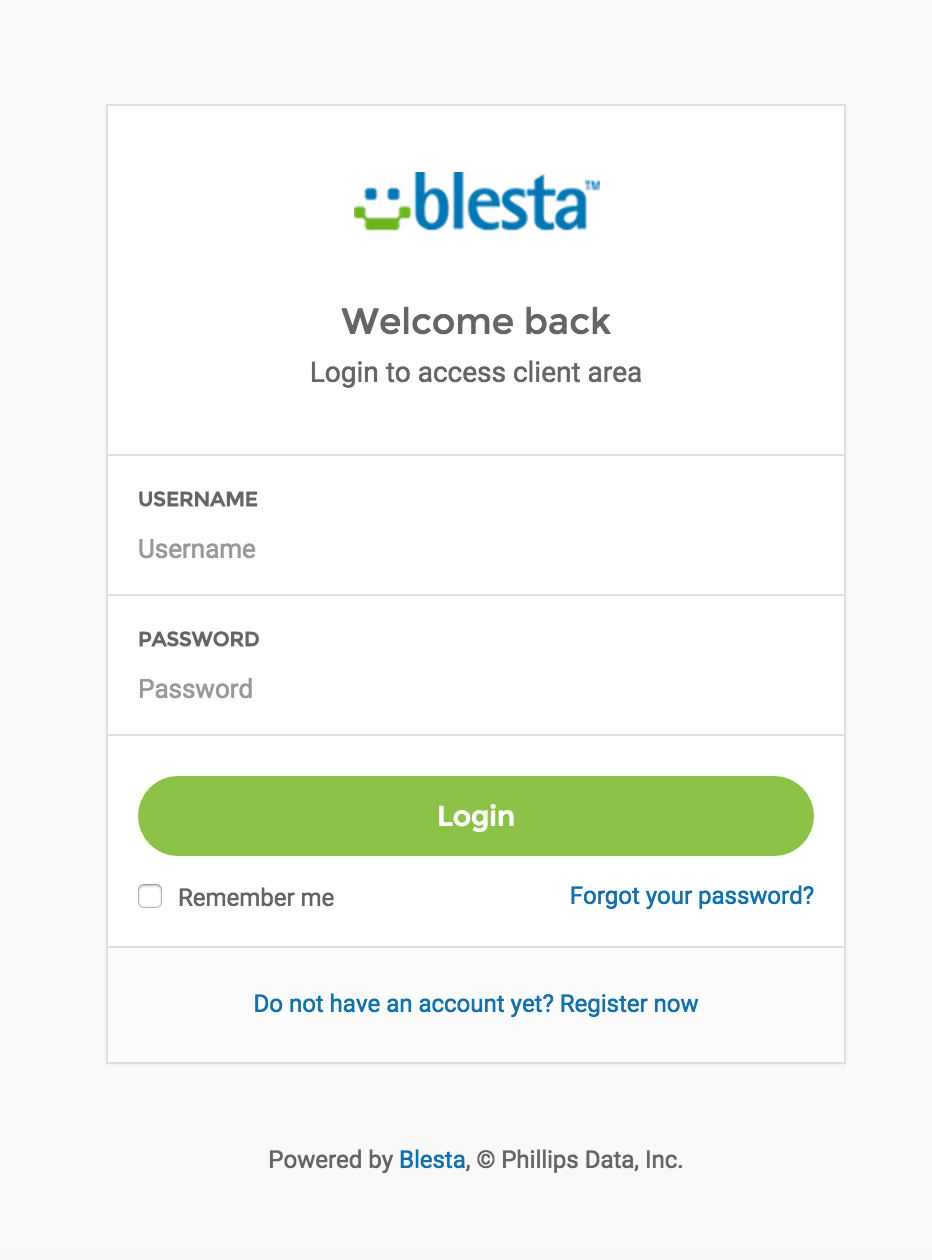
Task: Click the copyright symbol in footer
Action: [x=486, y=1161]
